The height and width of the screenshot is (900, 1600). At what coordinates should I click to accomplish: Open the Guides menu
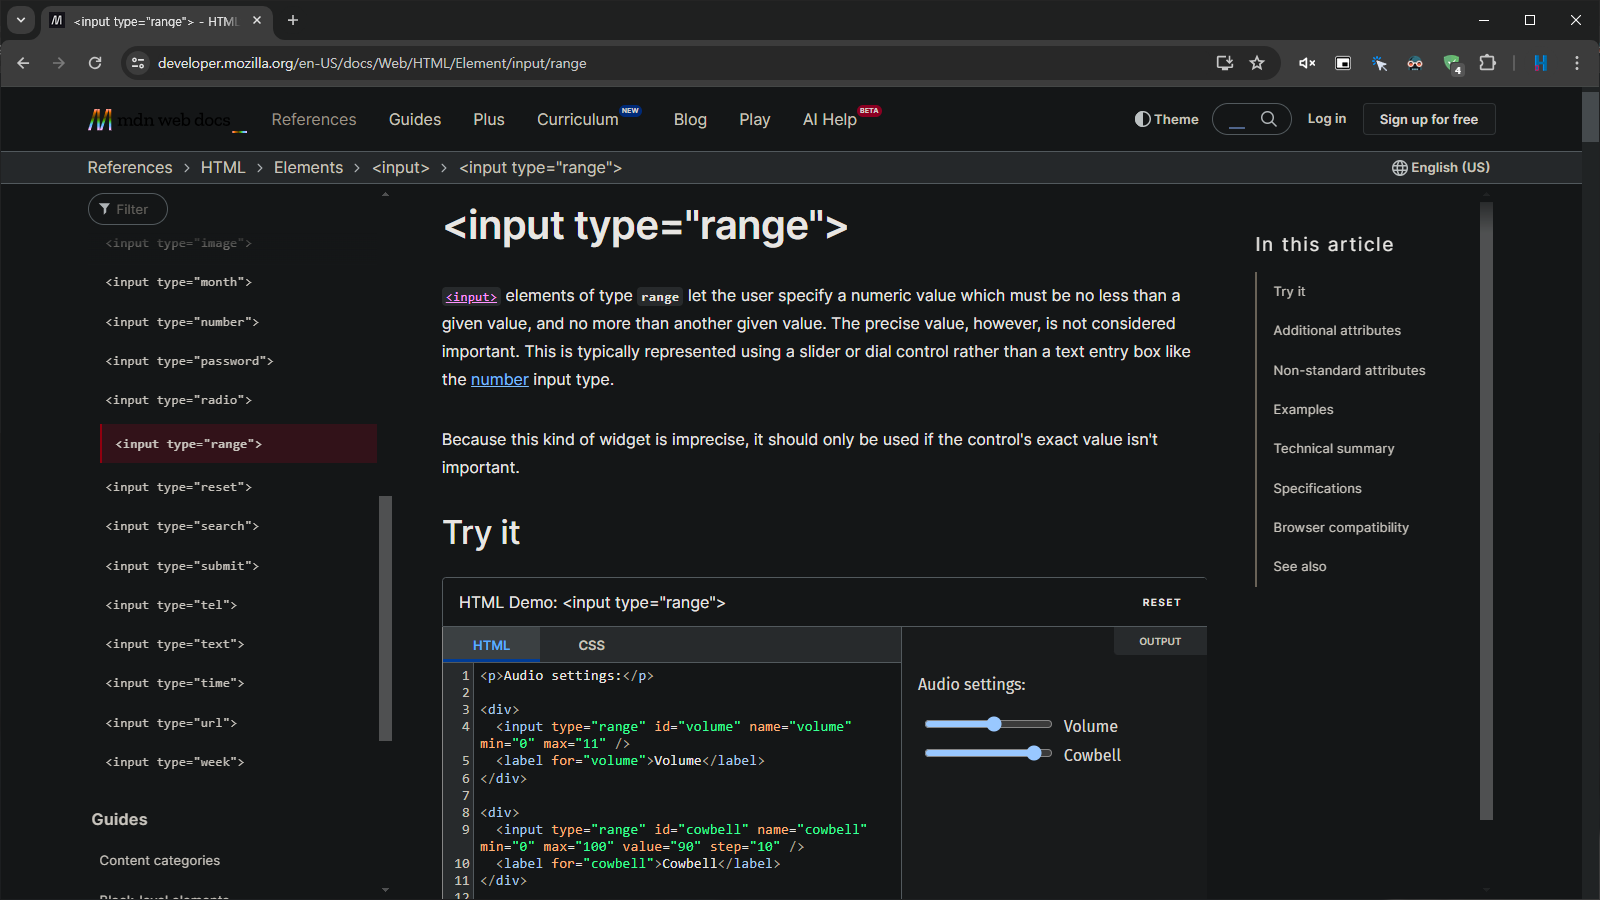(x=415, y=119)
